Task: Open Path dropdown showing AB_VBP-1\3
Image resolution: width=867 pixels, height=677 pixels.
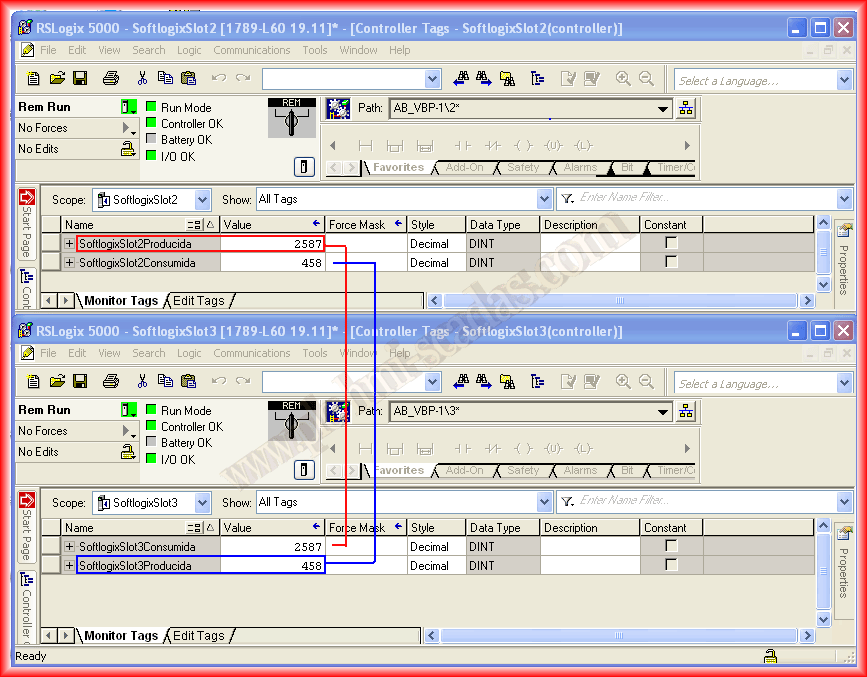Action: tap(664, 412)
